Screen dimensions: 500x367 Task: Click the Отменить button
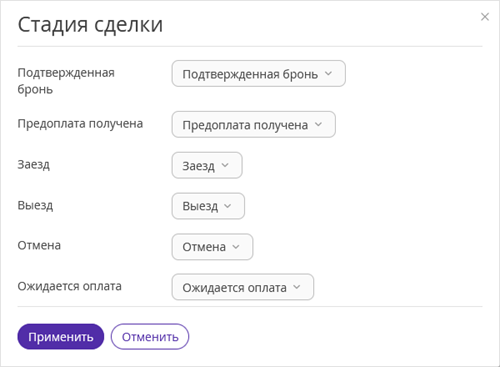pyautogui.click(x=150, y=337)
